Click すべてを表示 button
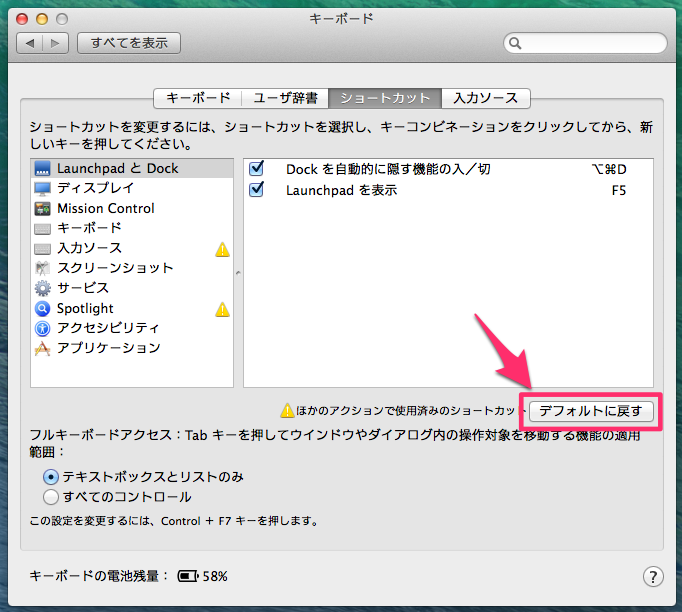This screenshot has width=682, height=612. point(129,43)
